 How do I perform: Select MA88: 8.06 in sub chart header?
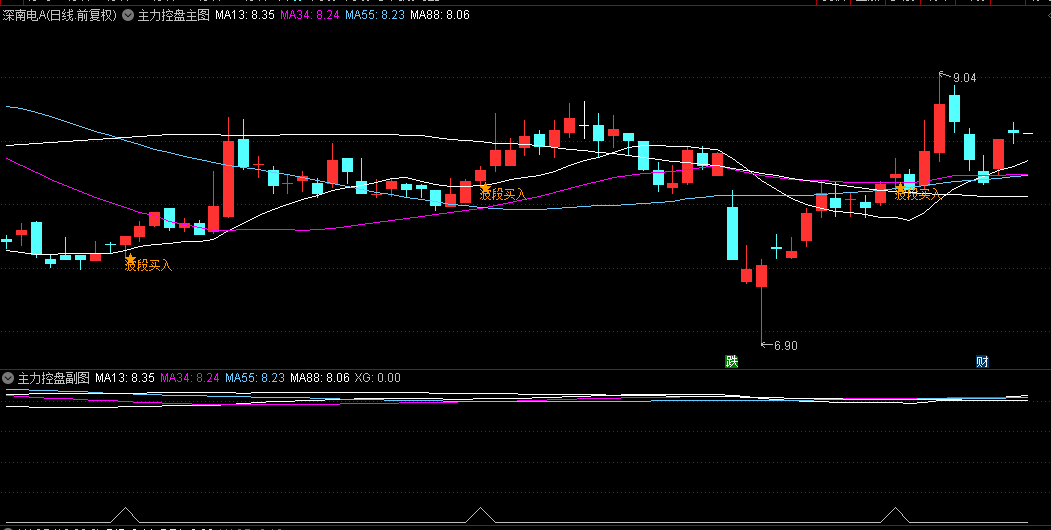pyautogui.click(x=320, y=378)
